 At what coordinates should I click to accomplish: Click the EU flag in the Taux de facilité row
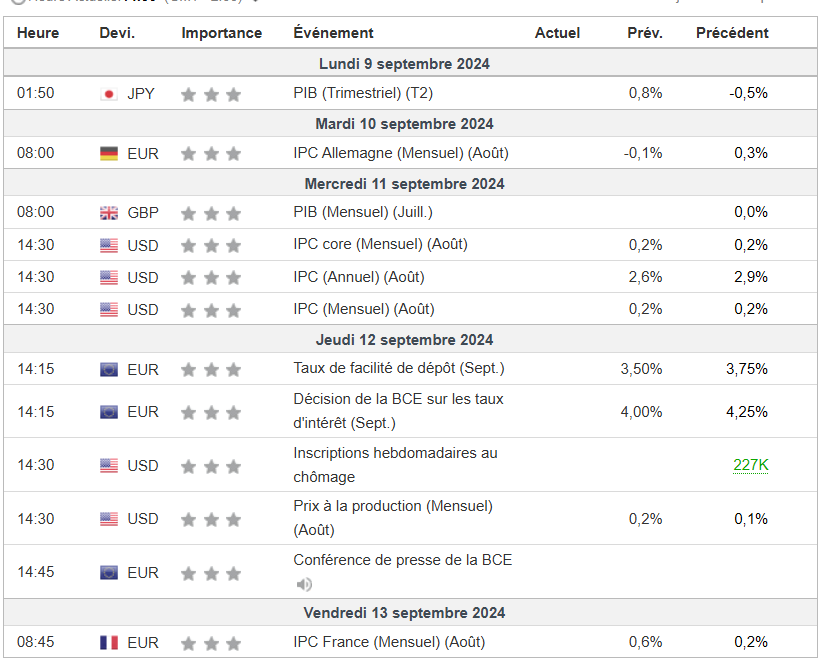(x=109, y=370)
